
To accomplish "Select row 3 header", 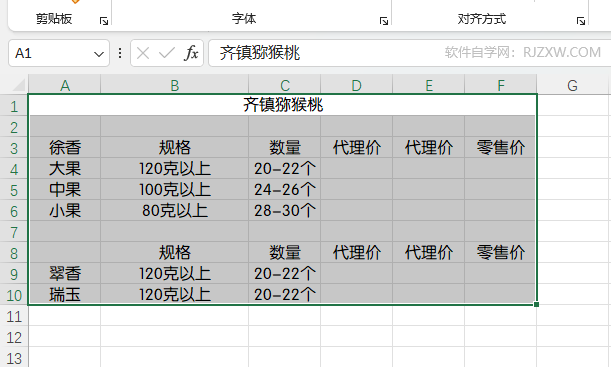I will point(14,148).
